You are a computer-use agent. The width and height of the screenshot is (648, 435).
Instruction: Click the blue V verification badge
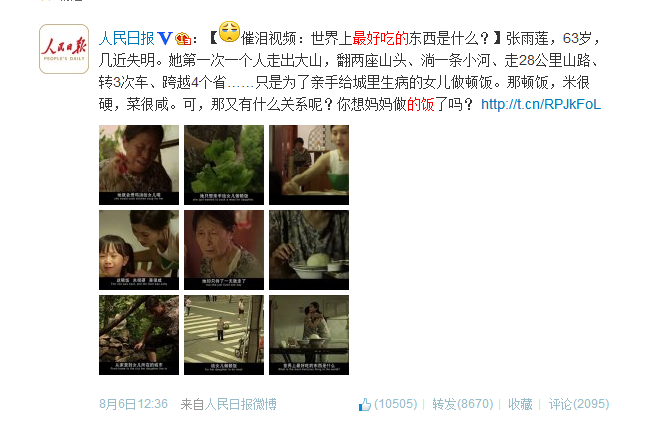pos(164,39)
